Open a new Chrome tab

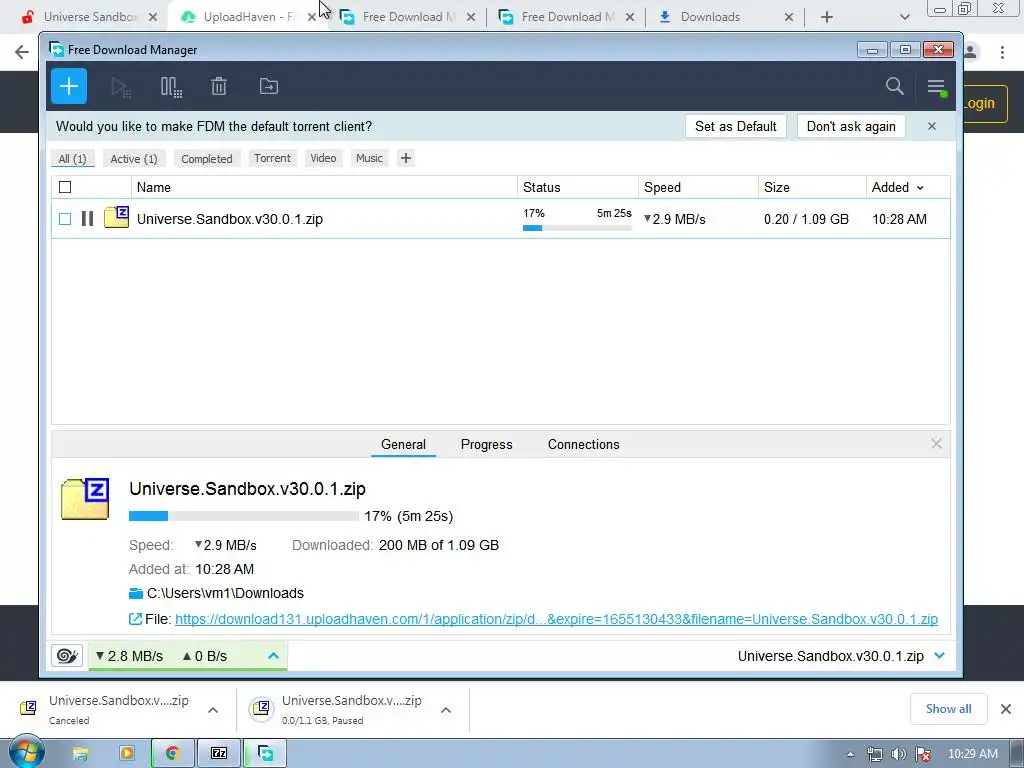[x=827, y=17]
